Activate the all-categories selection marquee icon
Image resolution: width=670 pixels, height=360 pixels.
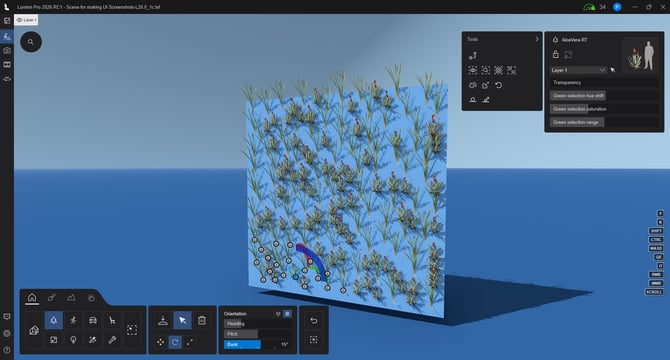click(132, 330)
